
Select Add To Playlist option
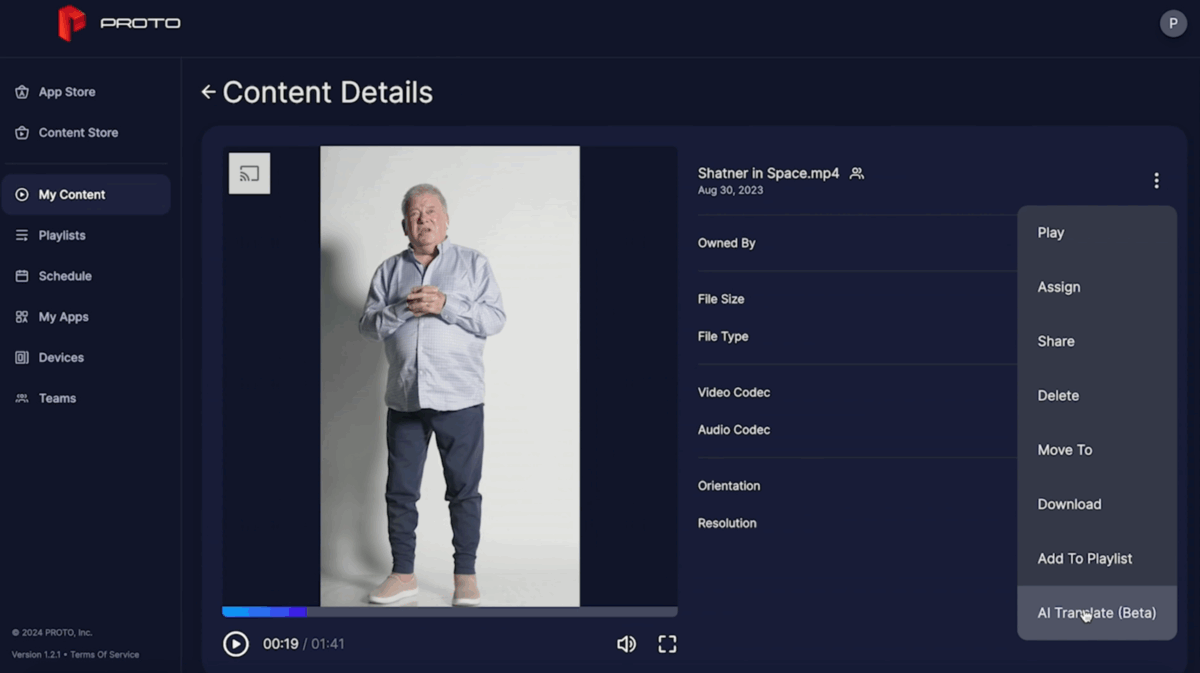point(1084,559)
